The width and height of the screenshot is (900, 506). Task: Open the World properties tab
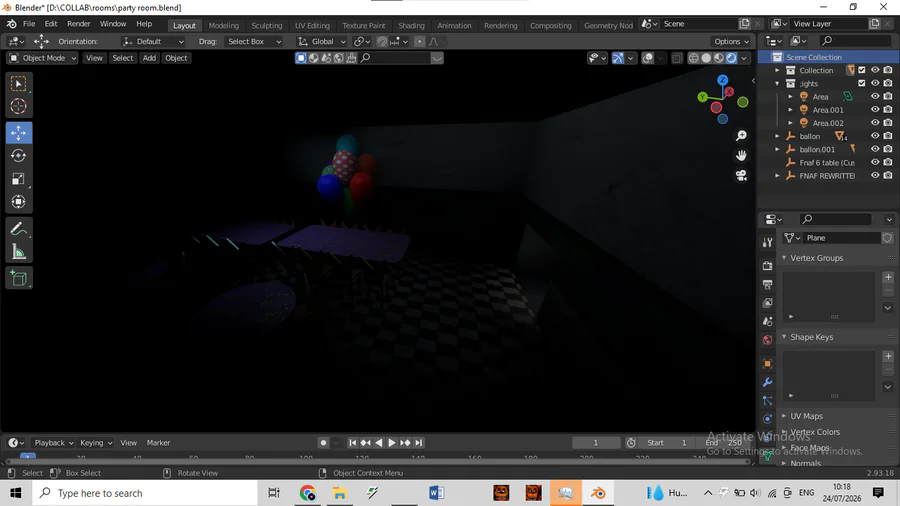pos(767,340)
